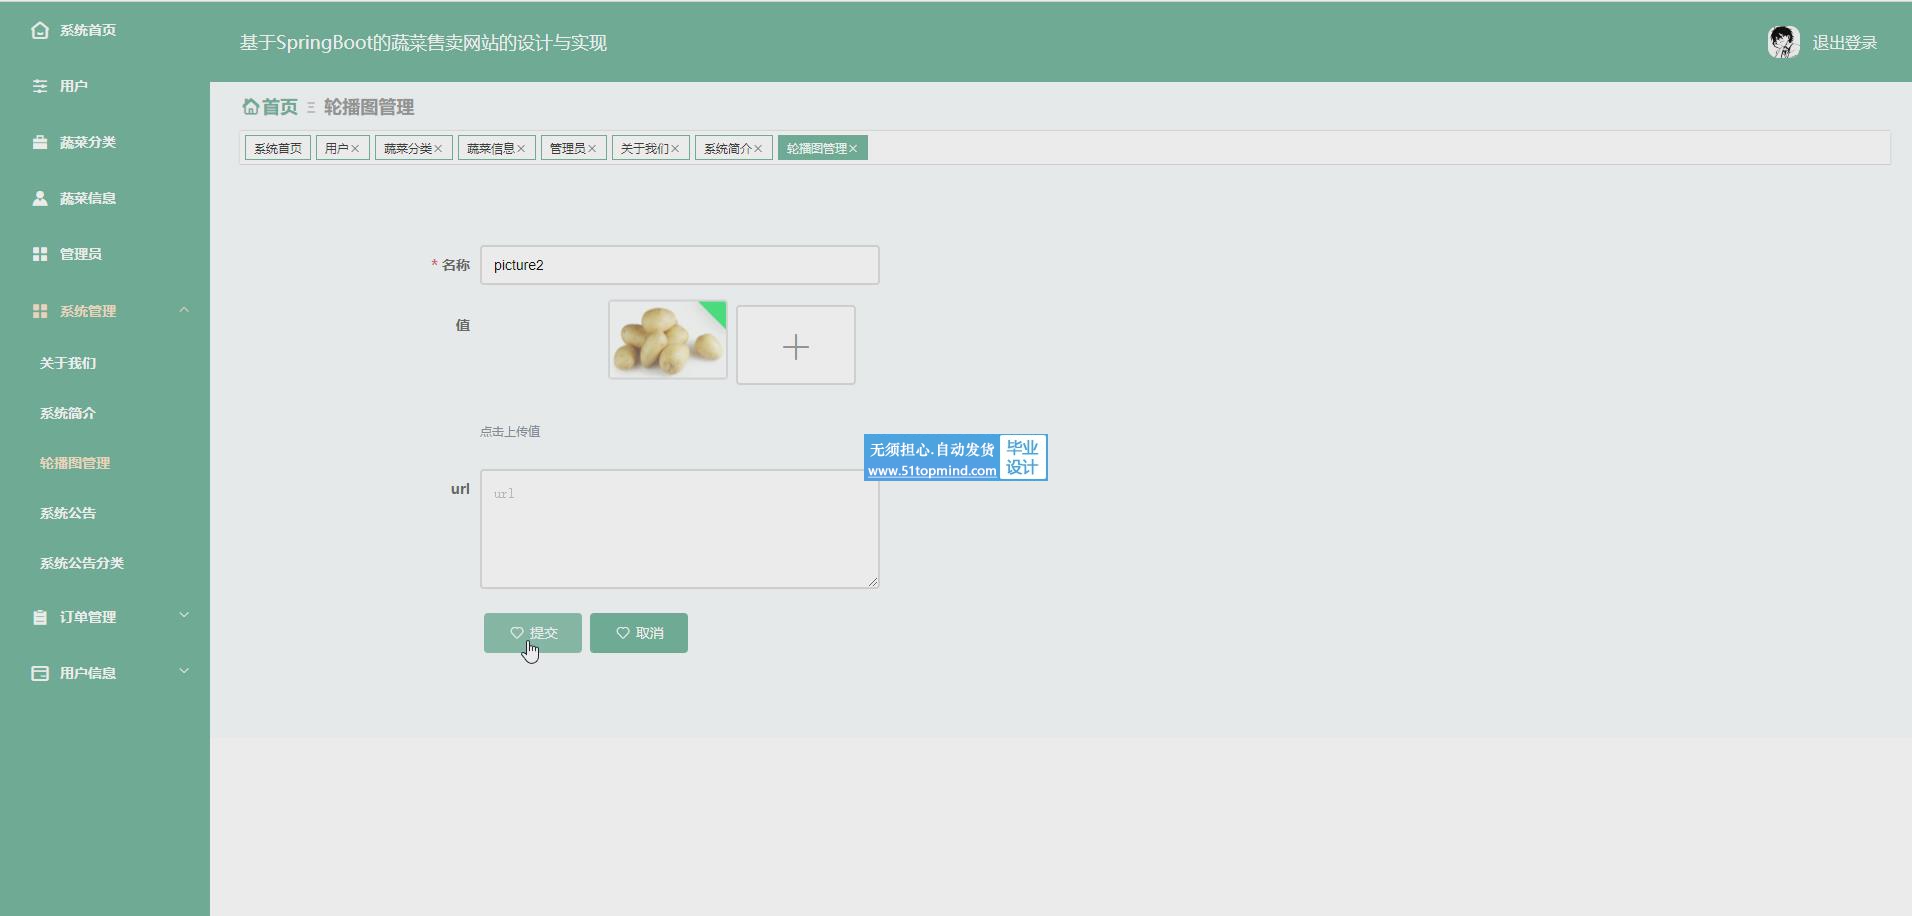Click the green checkmark corner on potato image
Image resolution: width=1912 pixels, height=916 pixels.
pyautogui.click(x=715, y=311)
